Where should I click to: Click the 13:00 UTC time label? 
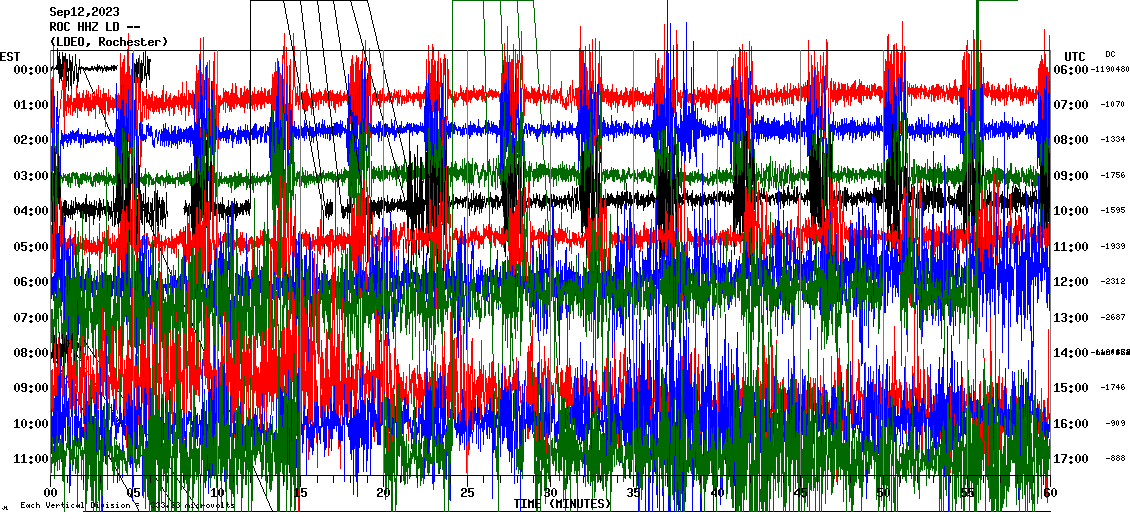[x=1071, y=318]
